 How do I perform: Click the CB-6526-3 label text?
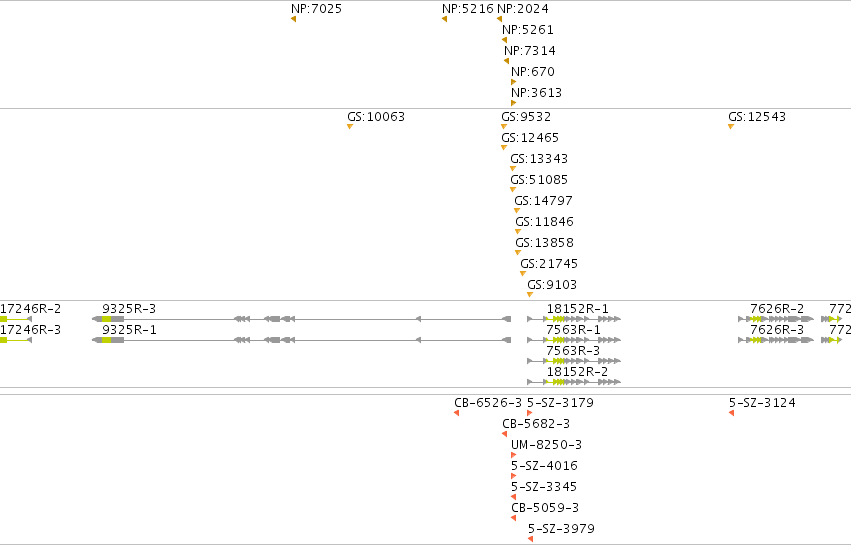[488, 403]
